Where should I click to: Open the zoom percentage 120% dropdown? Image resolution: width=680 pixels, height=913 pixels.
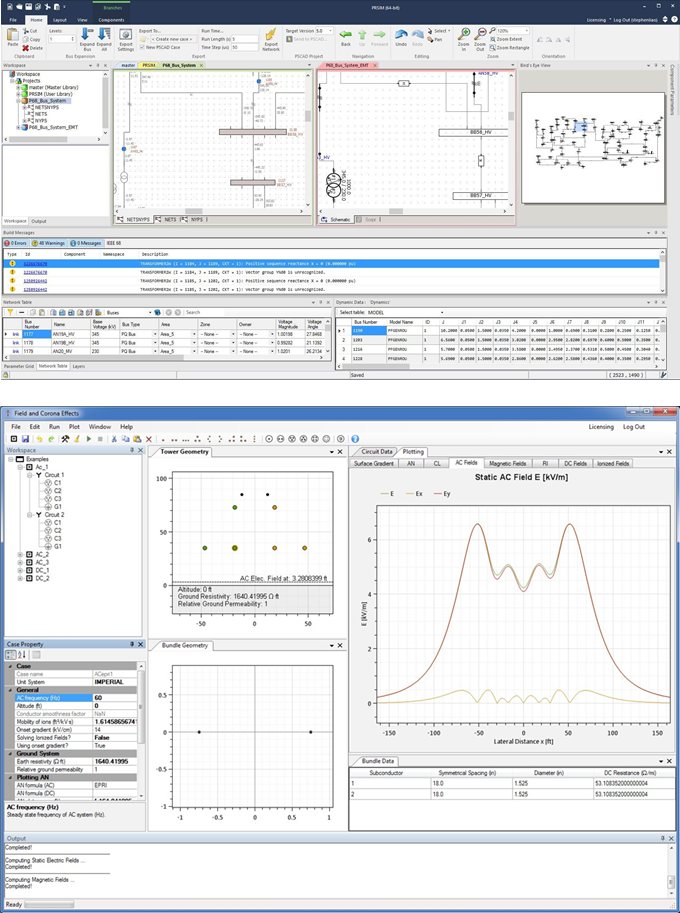527,31
